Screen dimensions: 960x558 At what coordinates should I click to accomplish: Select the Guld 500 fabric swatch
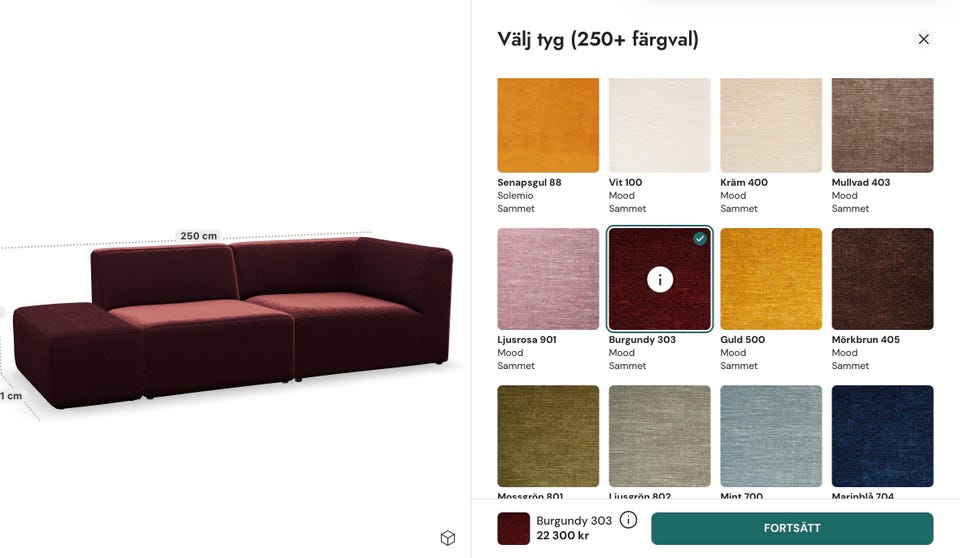point(771,279)
